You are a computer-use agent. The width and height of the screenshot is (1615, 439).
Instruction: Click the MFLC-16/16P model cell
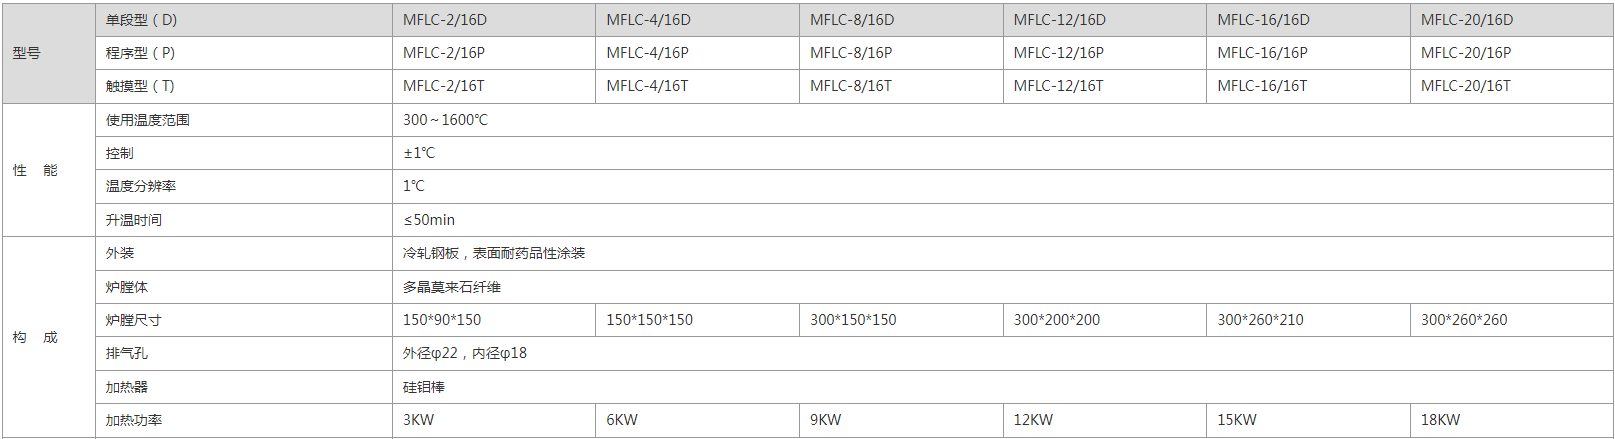tap(1262, 53)
